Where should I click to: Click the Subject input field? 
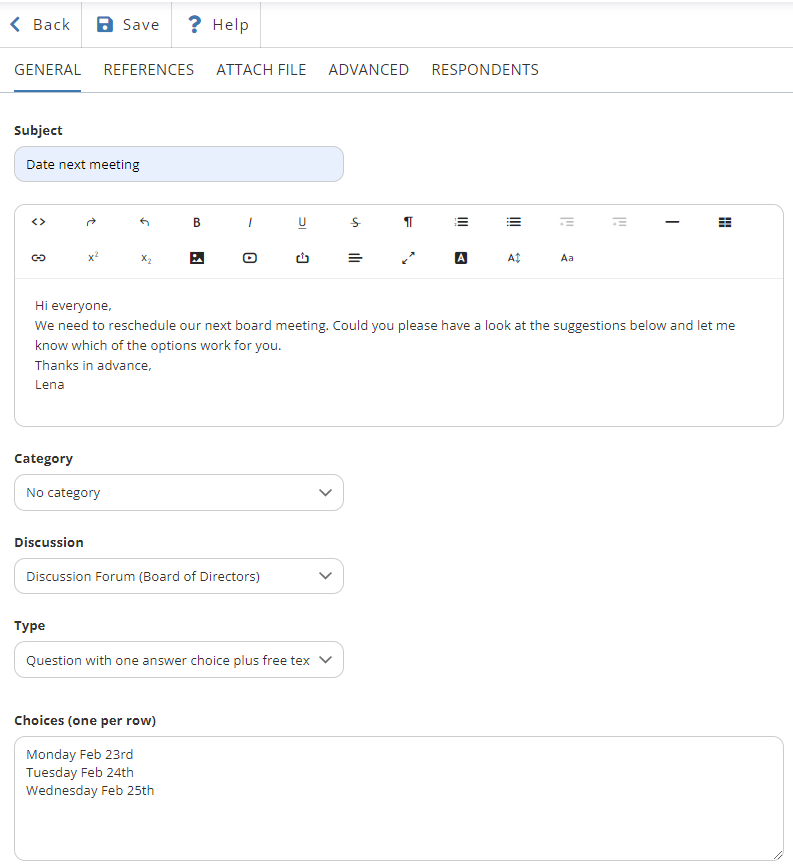point(179,165)
